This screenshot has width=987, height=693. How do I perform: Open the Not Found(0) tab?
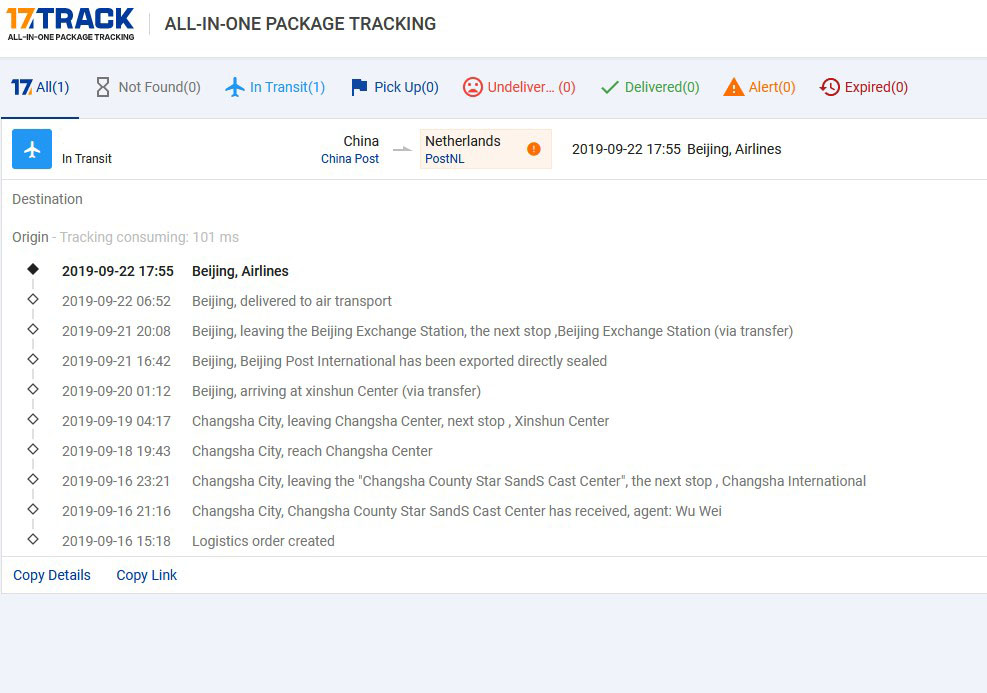pos(148,87)
